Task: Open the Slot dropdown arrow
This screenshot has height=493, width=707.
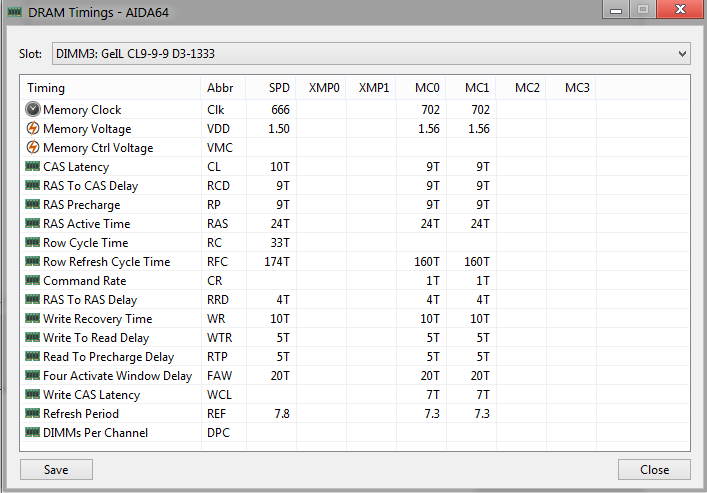Action: 682,54
